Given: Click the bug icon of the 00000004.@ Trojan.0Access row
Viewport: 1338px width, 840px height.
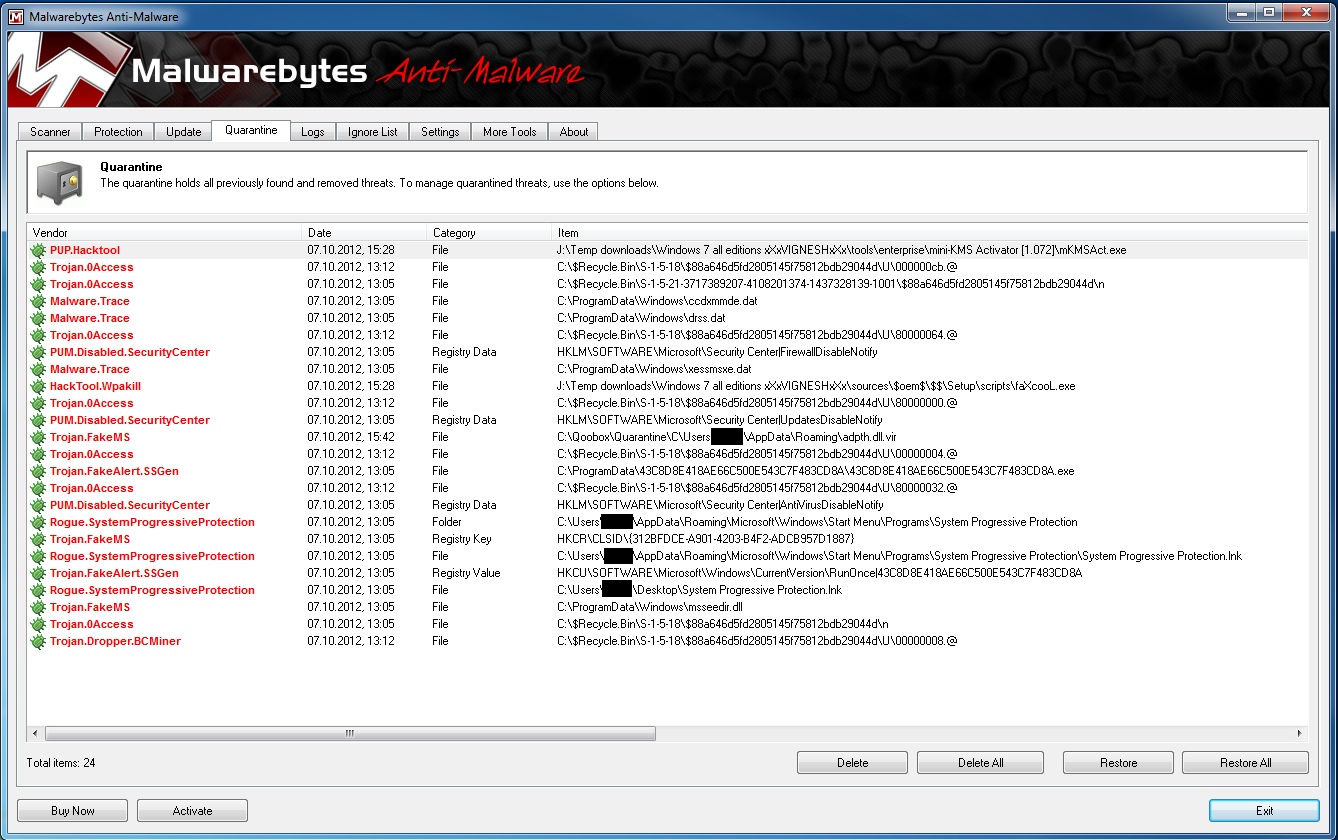Looking at the screenshot, I should click(x=38, y=454).
